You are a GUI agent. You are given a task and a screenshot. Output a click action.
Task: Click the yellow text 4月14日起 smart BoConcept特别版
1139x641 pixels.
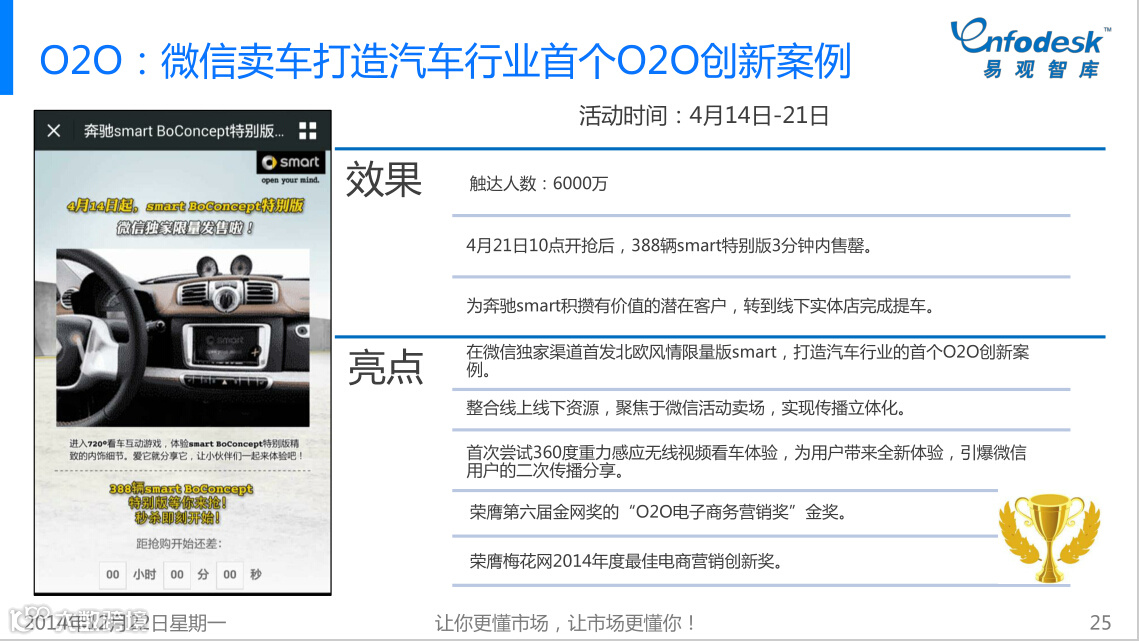click(x=185, y=206)
